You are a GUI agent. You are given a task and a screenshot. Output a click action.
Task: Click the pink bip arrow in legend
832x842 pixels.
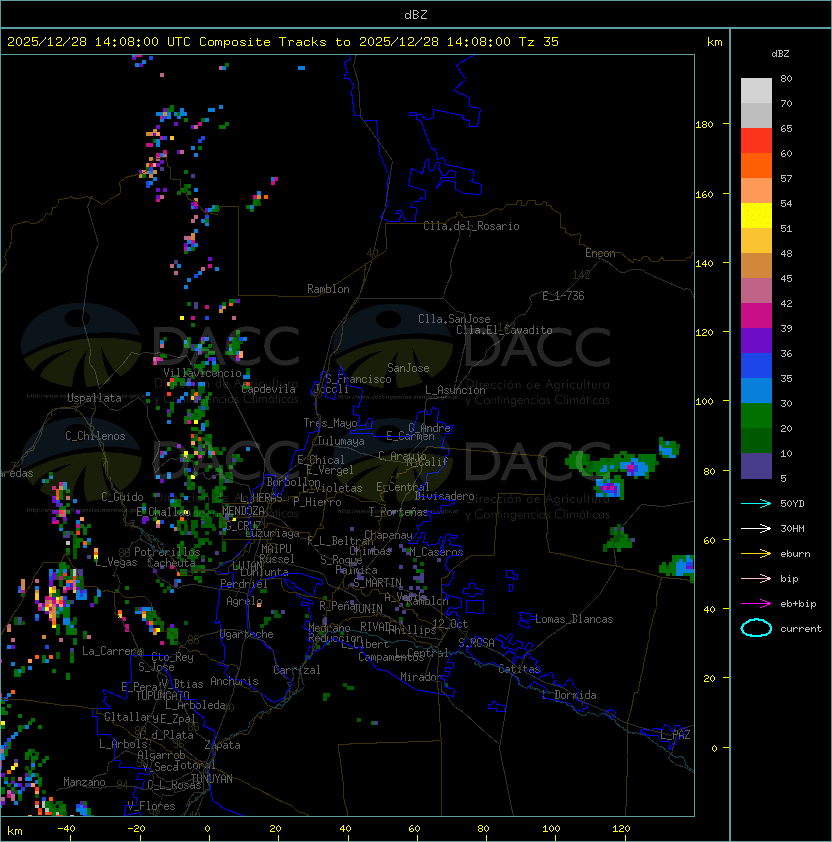pos(756,578)
